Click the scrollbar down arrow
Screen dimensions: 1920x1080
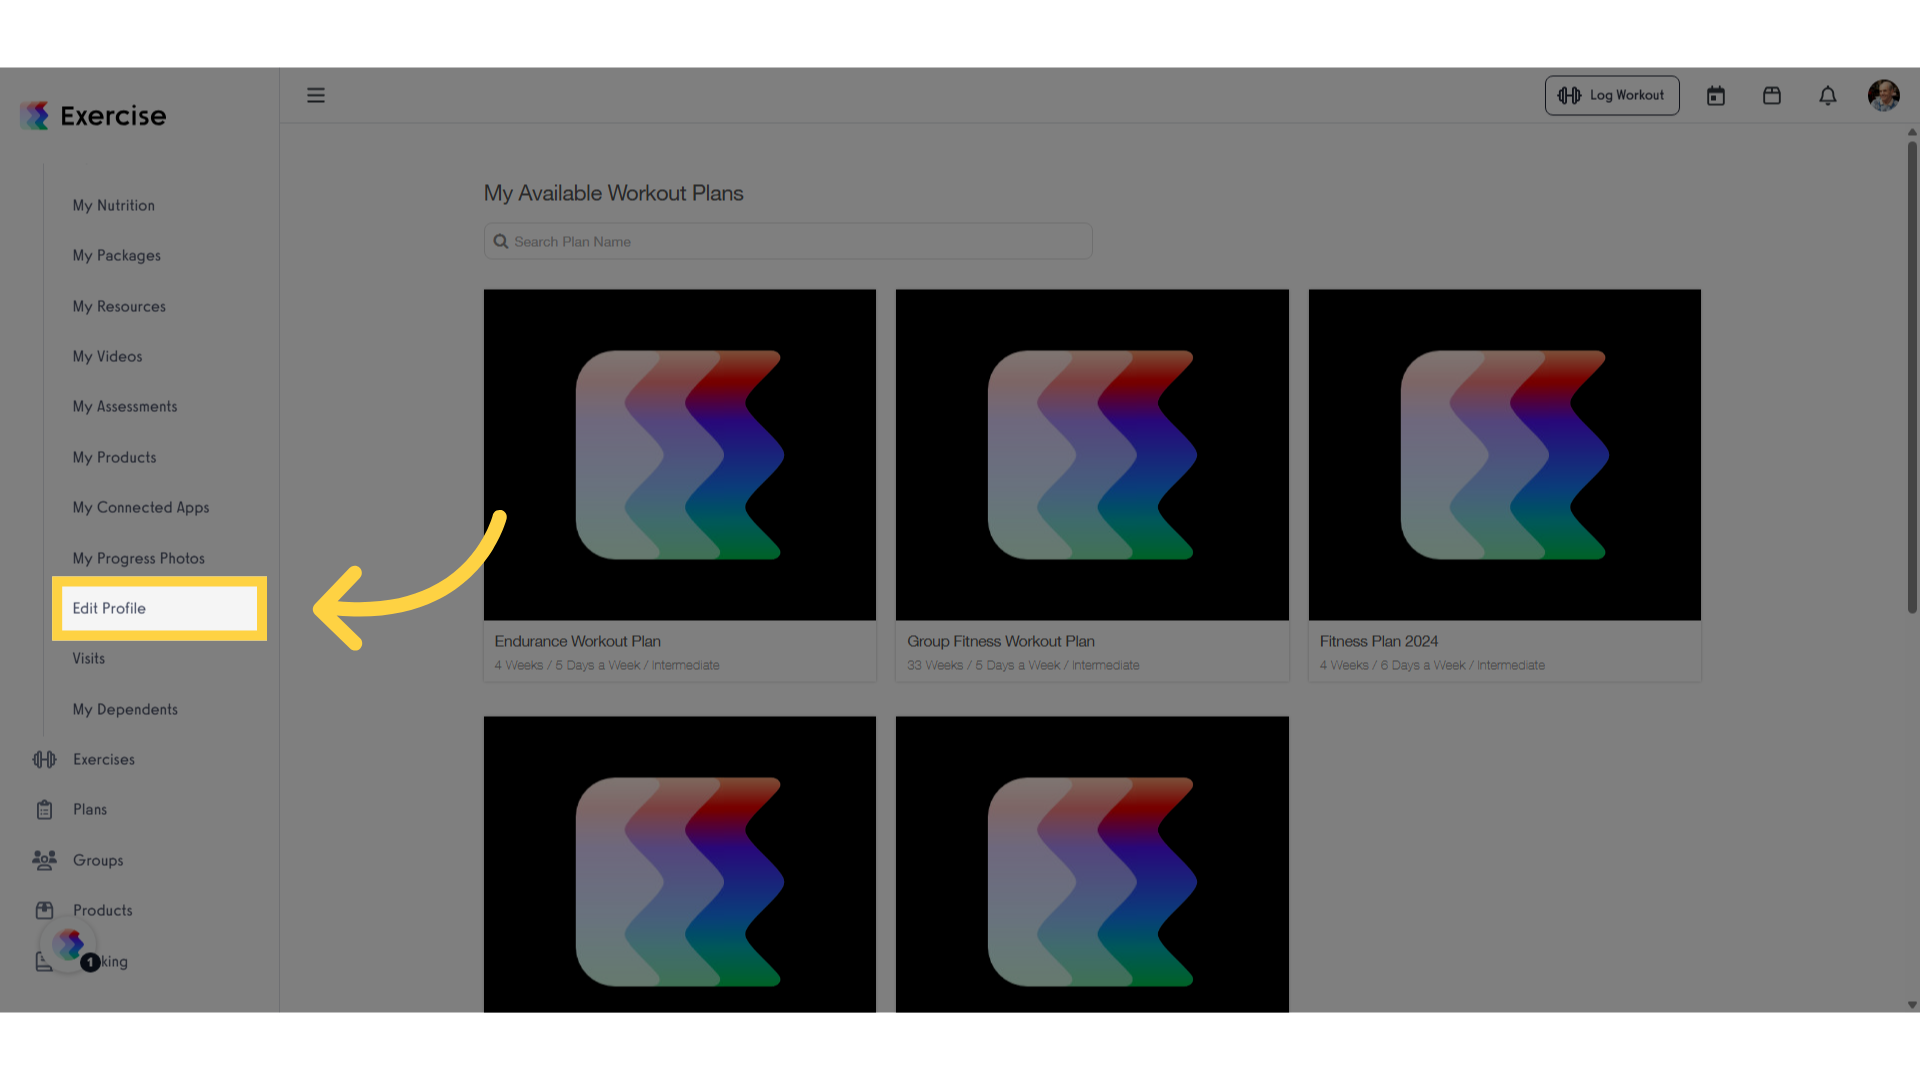1912,1005
